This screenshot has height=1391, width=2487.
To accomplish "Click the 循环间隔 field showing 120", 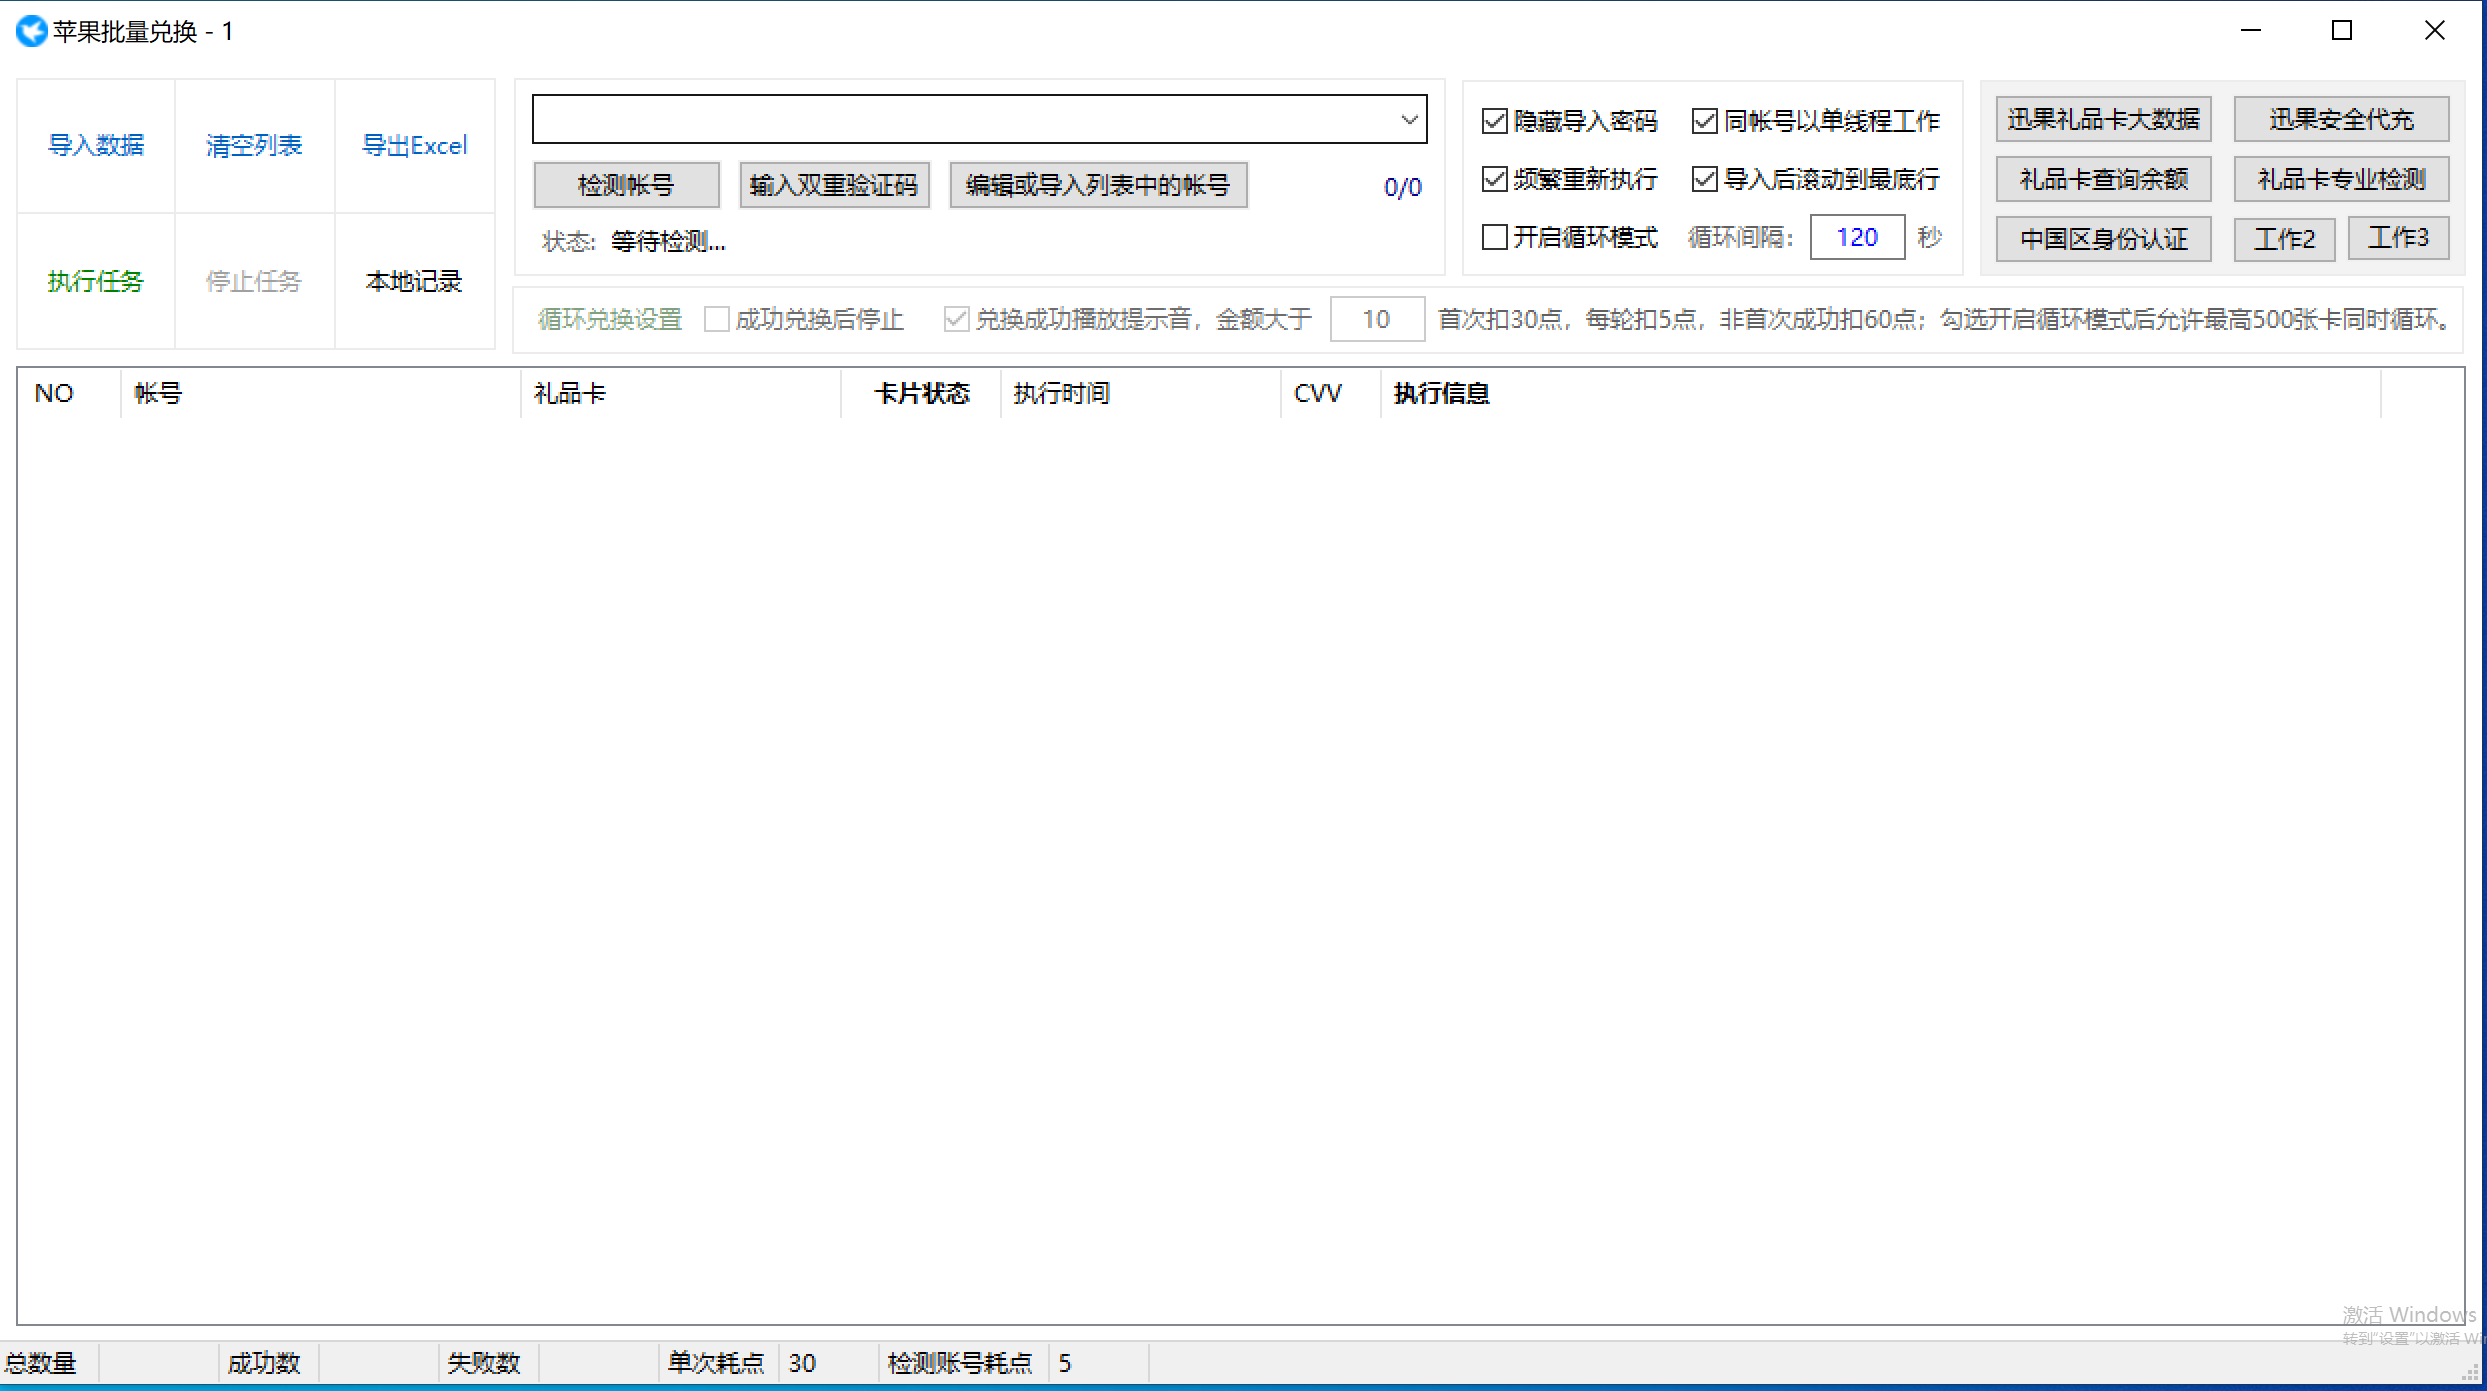I will point(1857,238).
